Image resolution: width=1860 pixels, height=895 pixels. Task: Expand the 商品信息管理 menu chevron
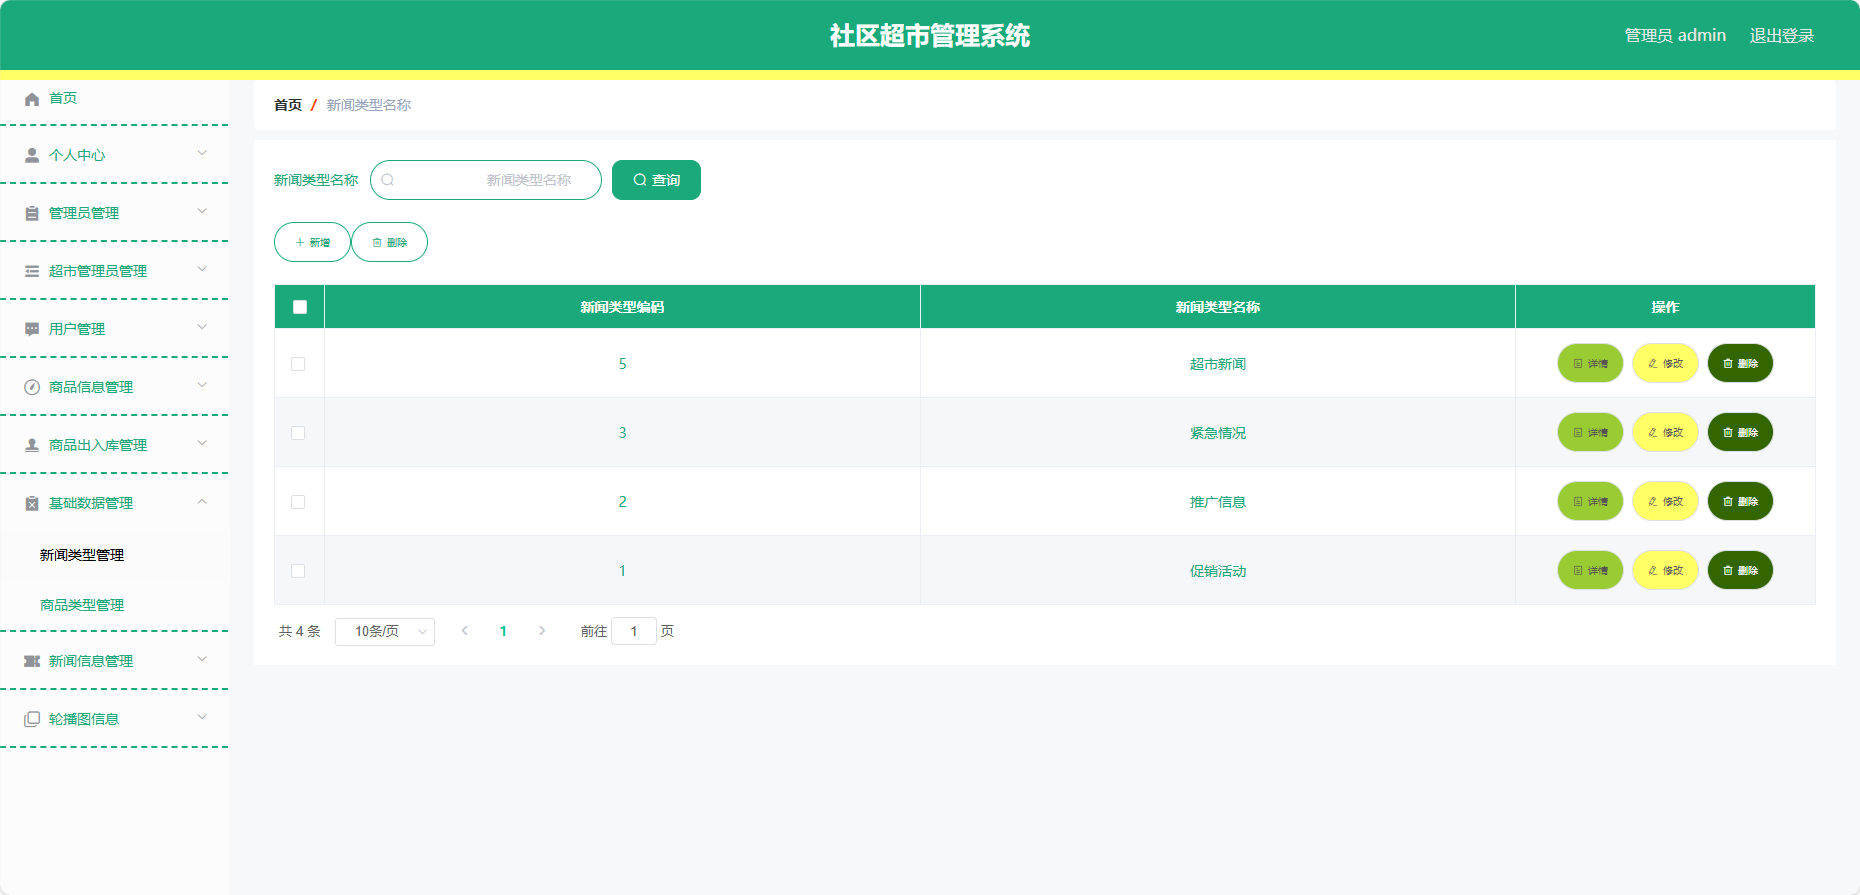202,385
